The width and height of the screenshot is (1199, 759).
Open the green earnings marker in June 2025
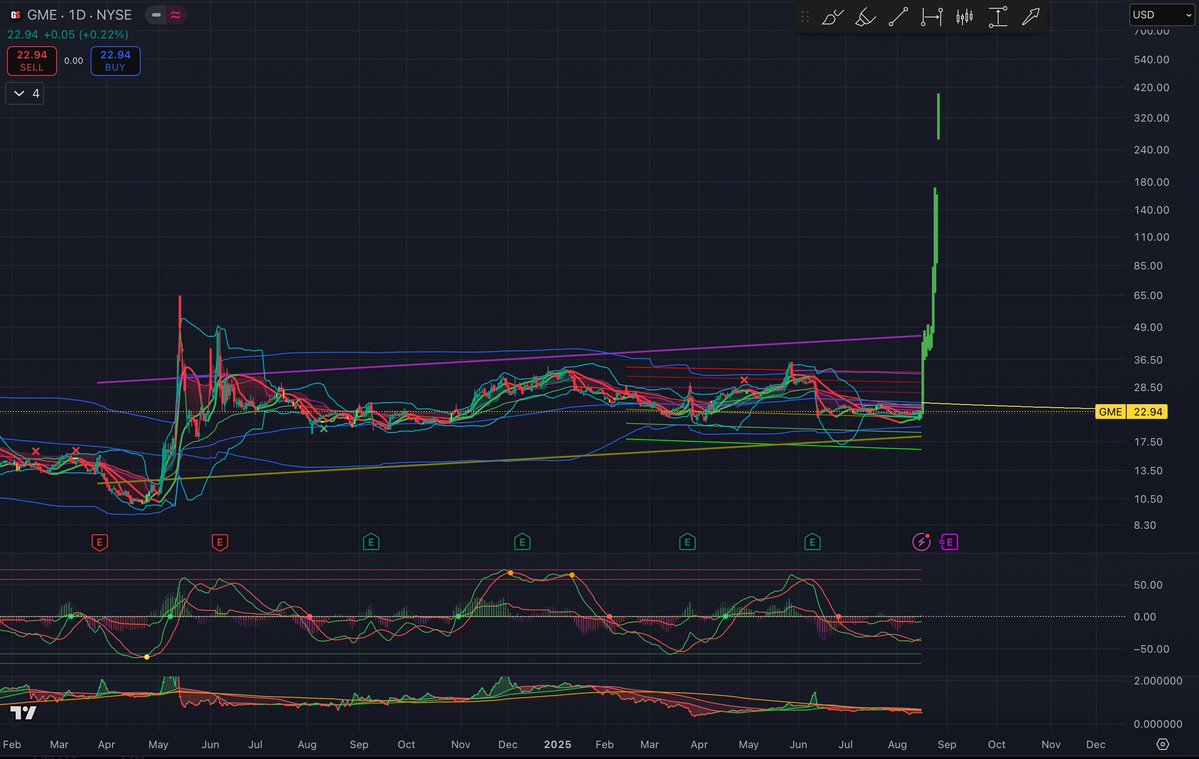(812, 542)
